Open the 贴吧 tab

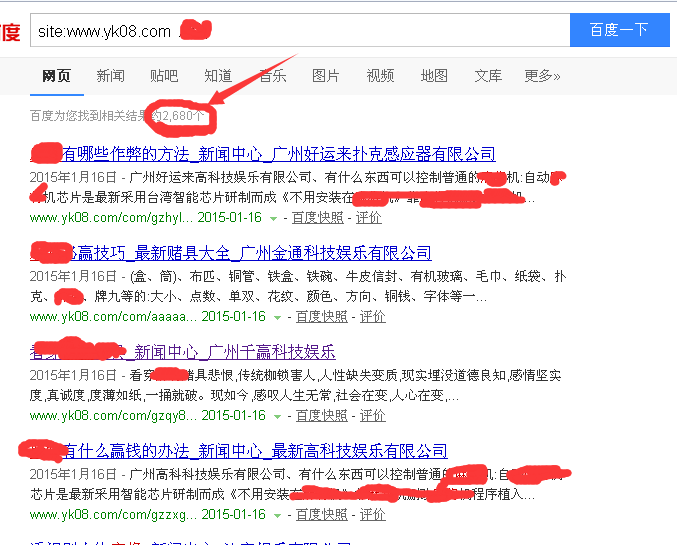click(x=164, y=76)
